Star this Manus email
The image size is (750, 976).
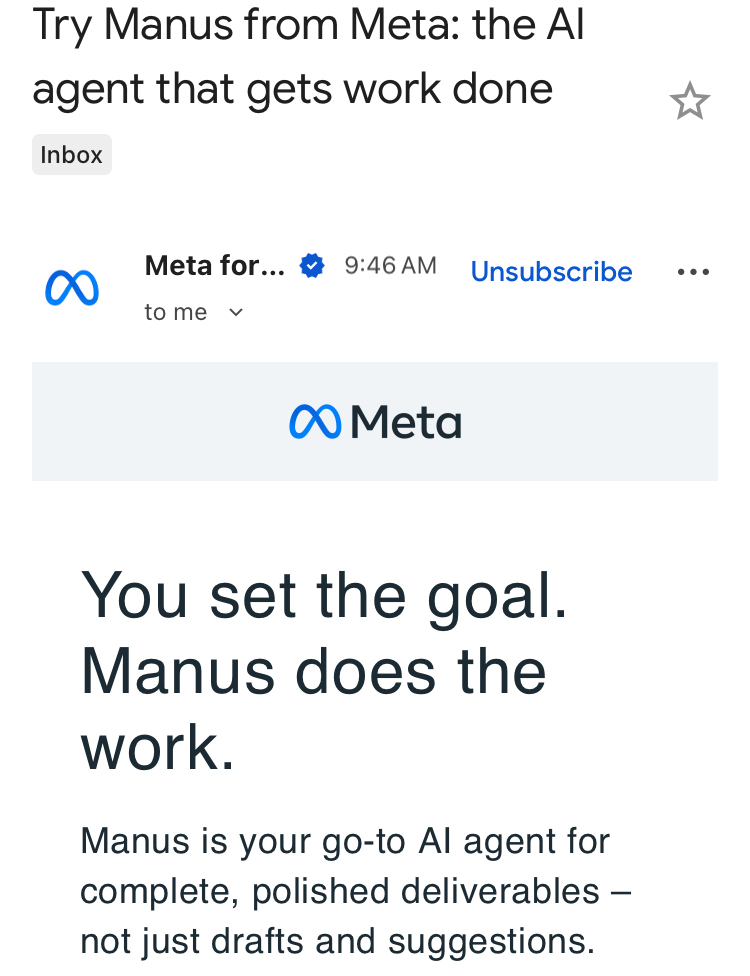coord(689,102)
